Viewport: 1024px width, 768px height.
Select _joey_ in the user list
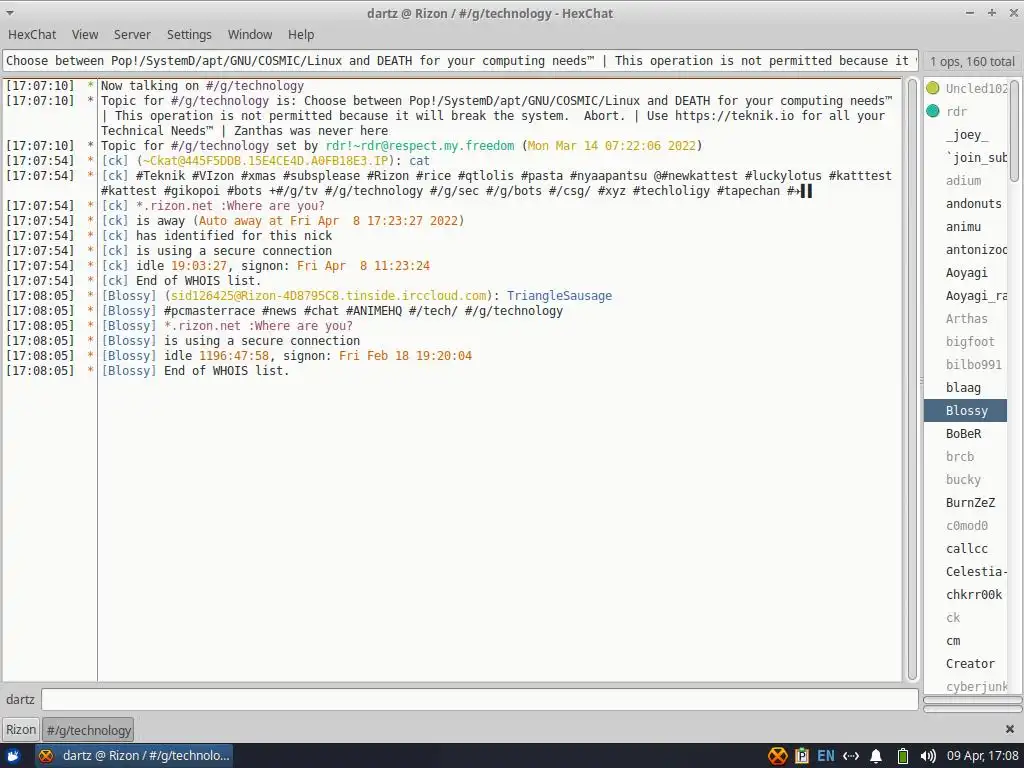pyautogui.click(x=966, y=135)
